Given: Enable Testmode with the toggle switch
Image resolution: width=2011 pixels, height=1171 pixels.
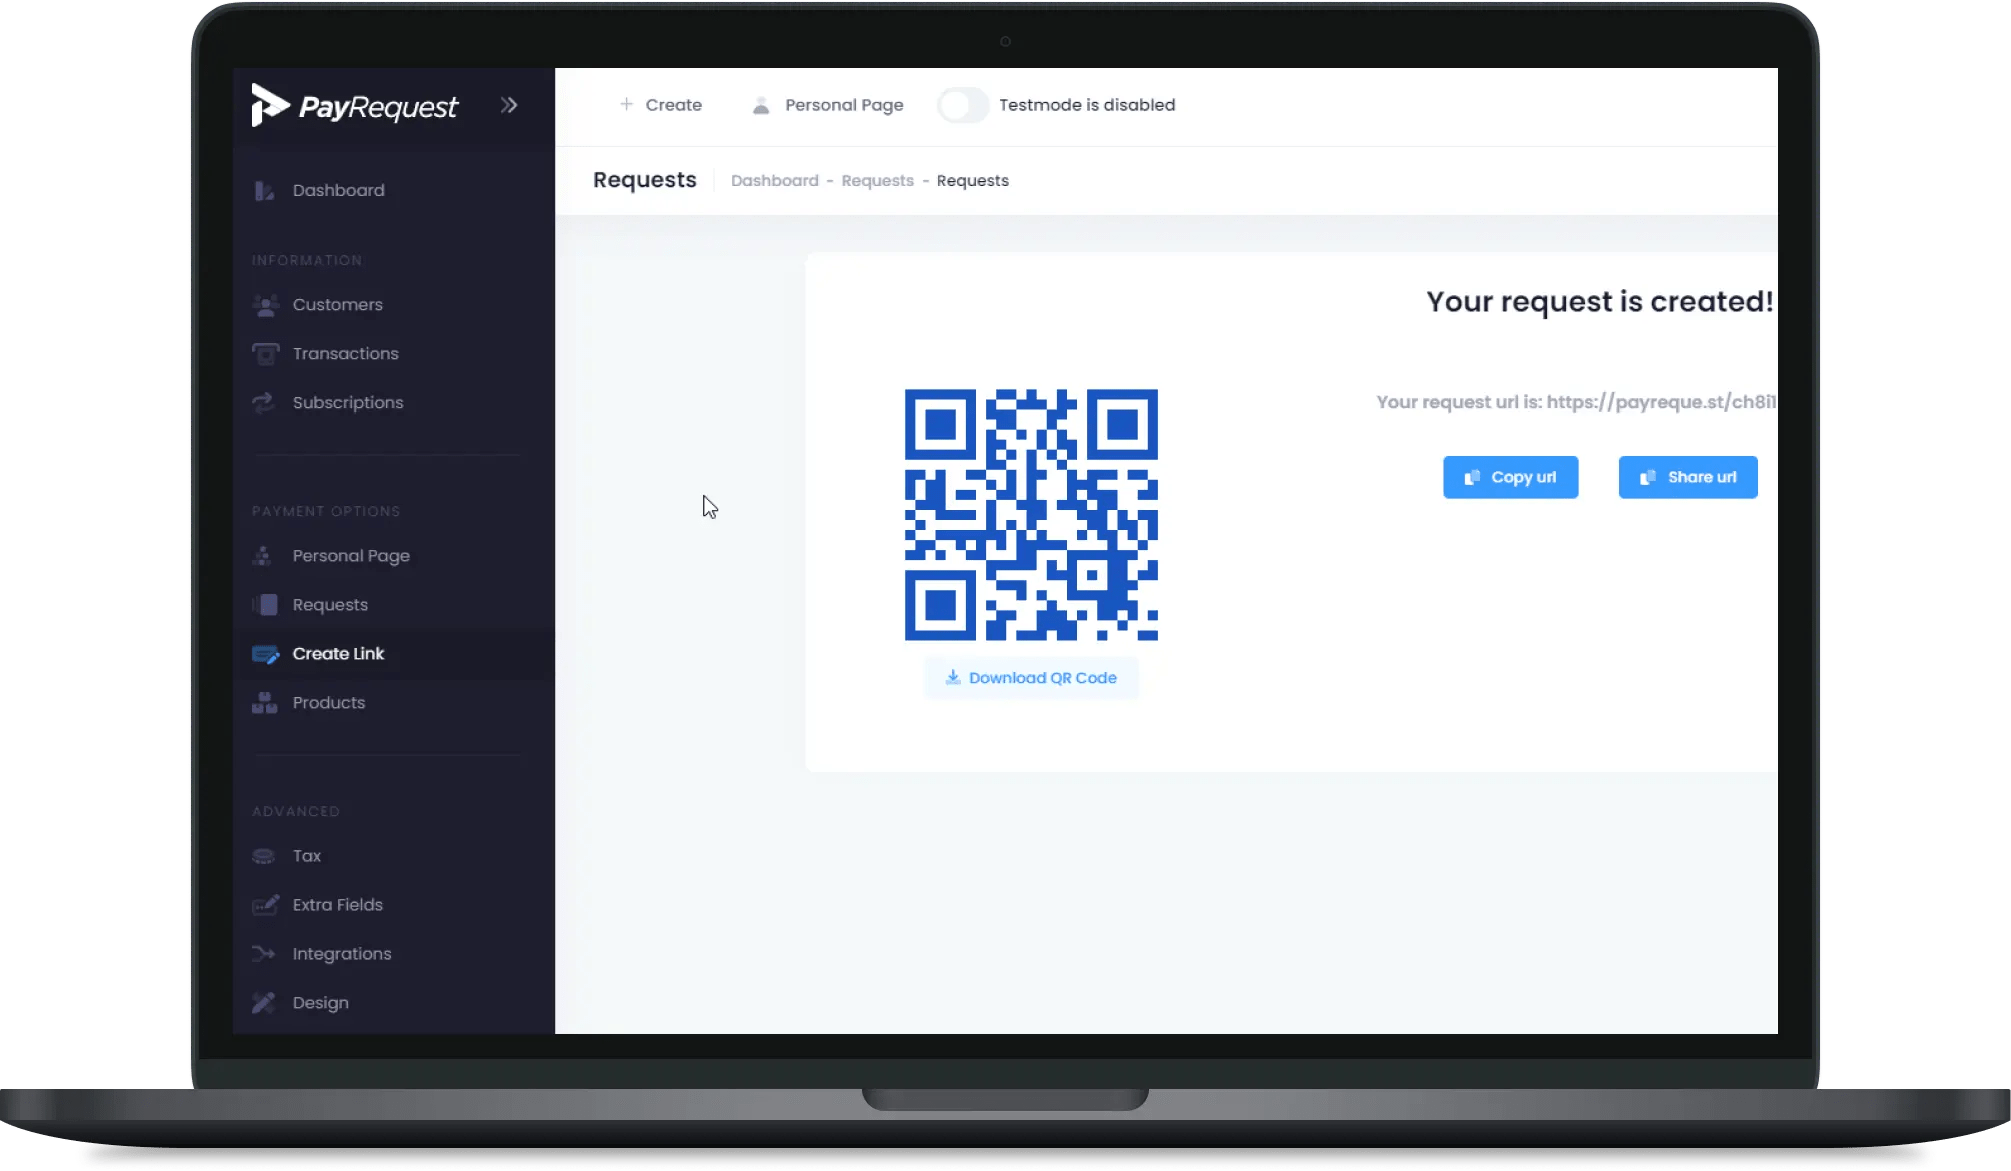Looking at the screenshot, I should [x=962, y=104].
